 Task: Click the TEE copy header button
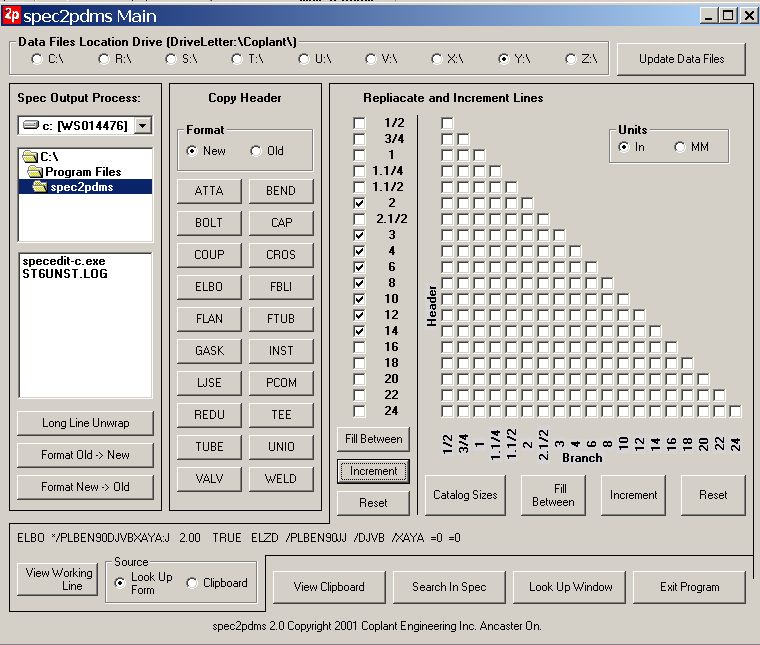pyautogui.click(x=281, y=414)
